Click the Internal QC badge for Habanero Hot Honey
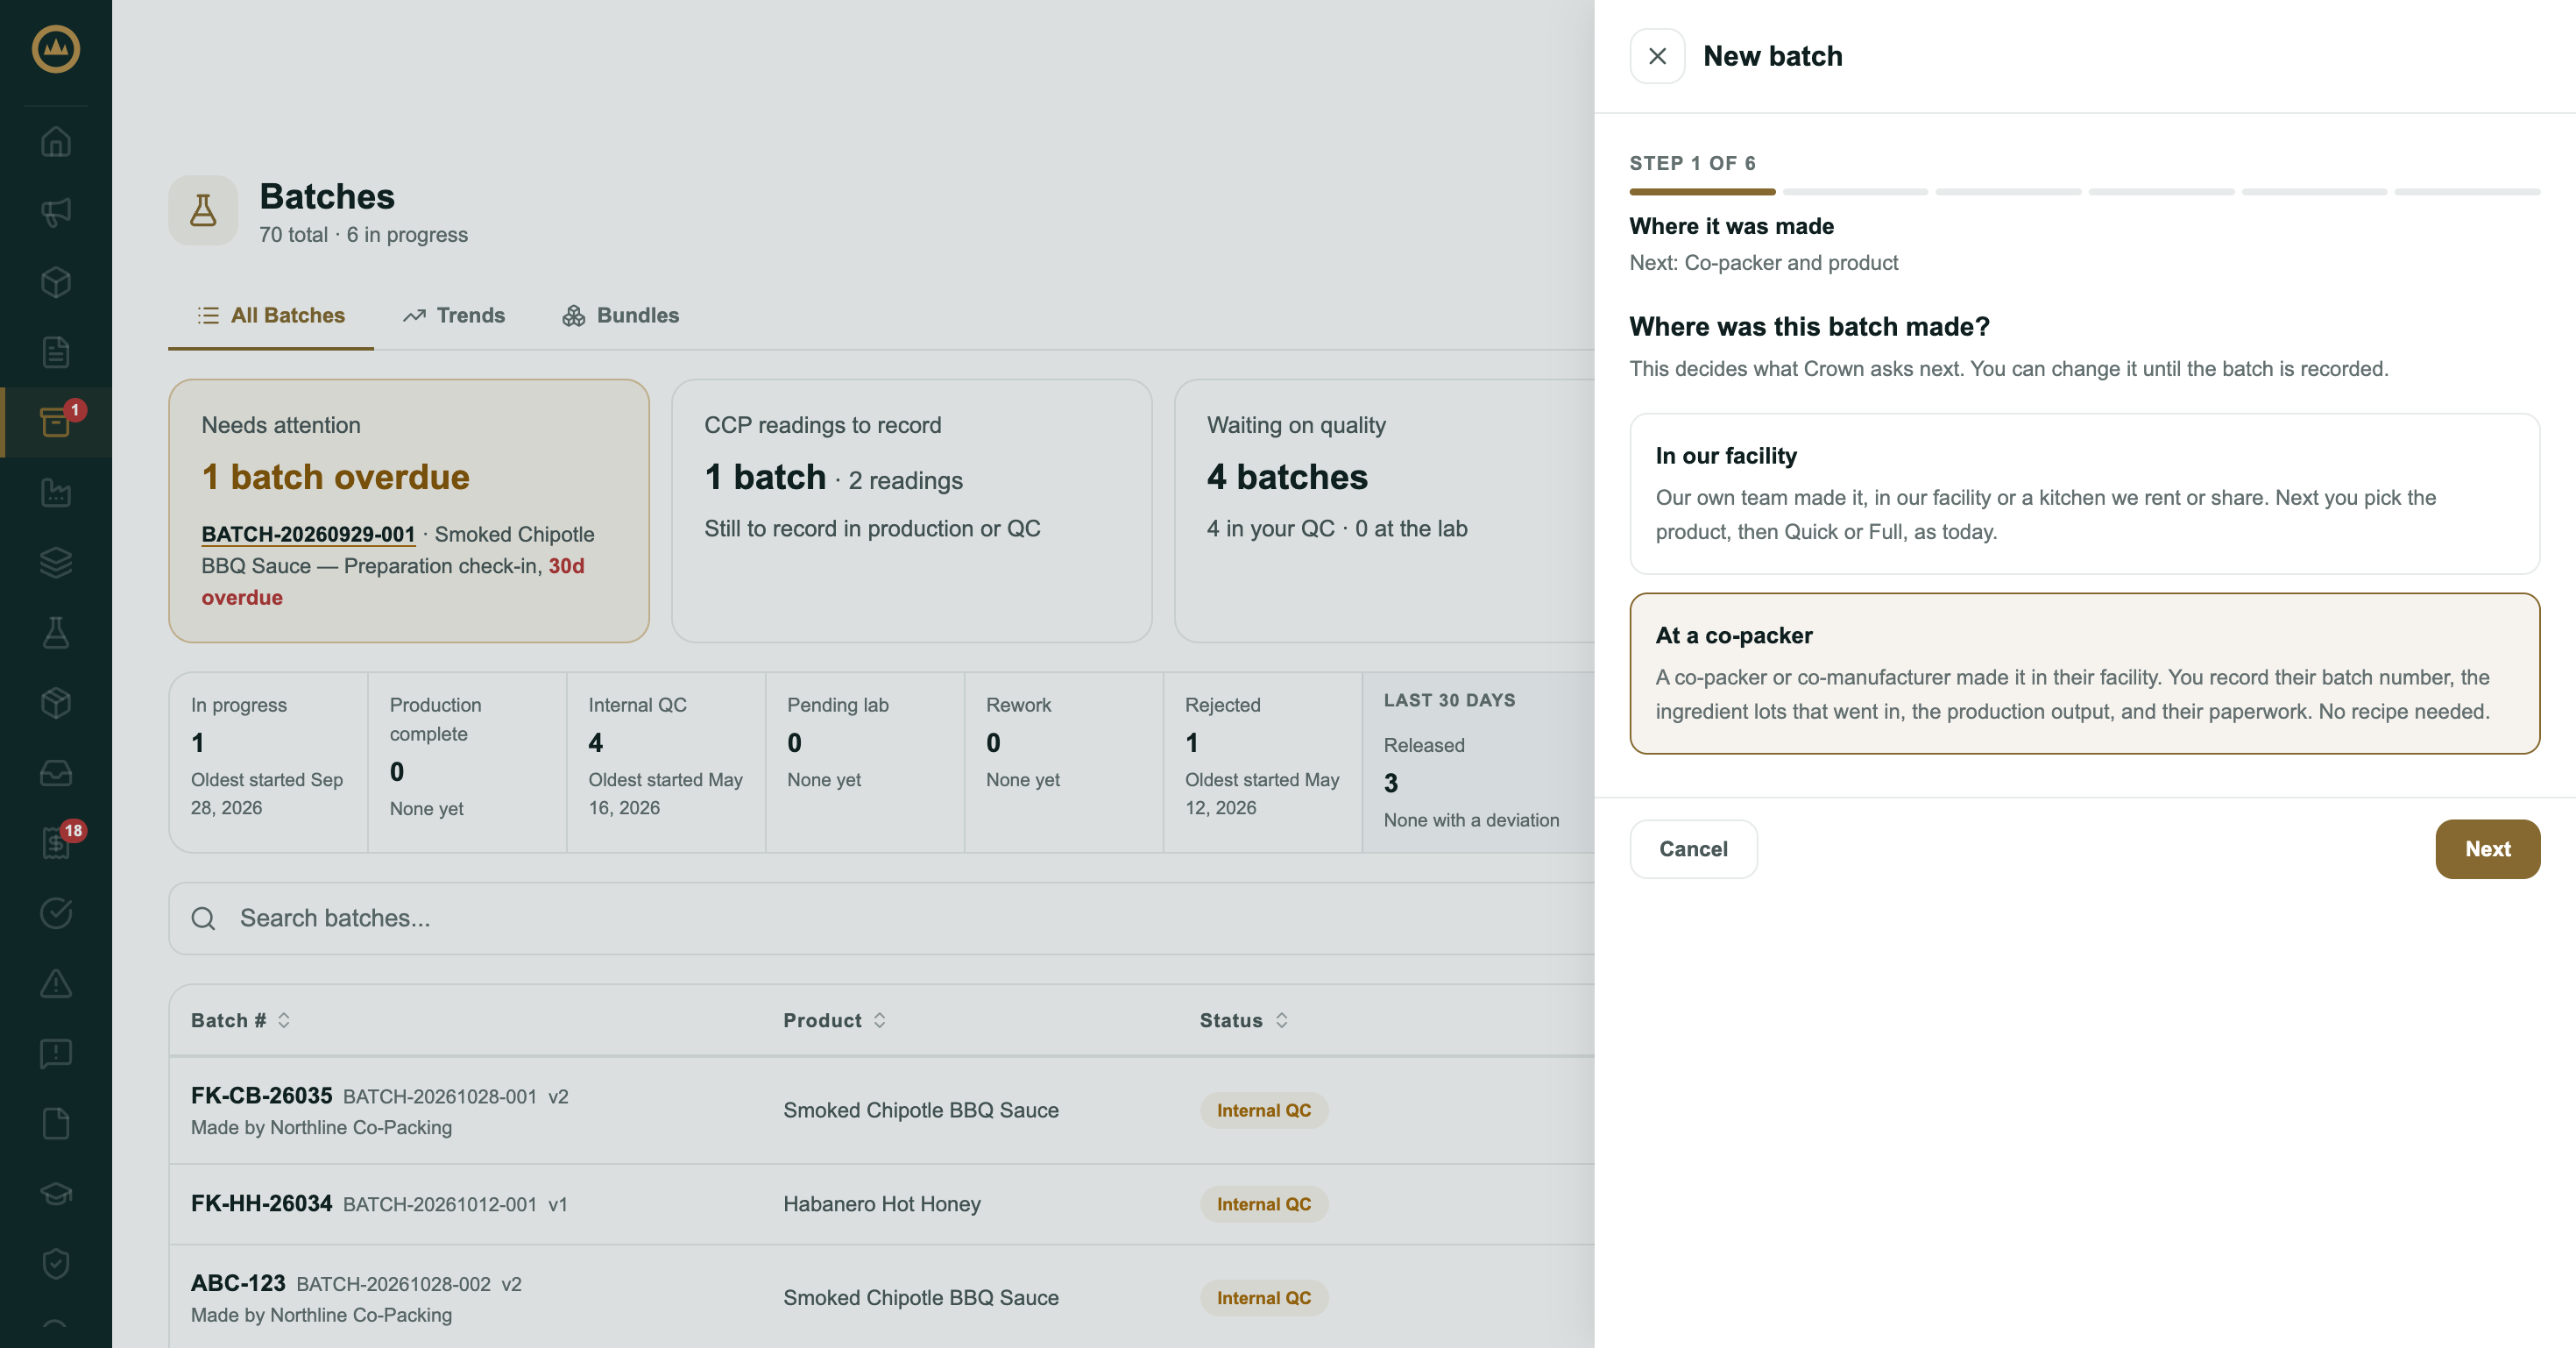The image size is (2576, 1348). click(x=1263, y=1204)
